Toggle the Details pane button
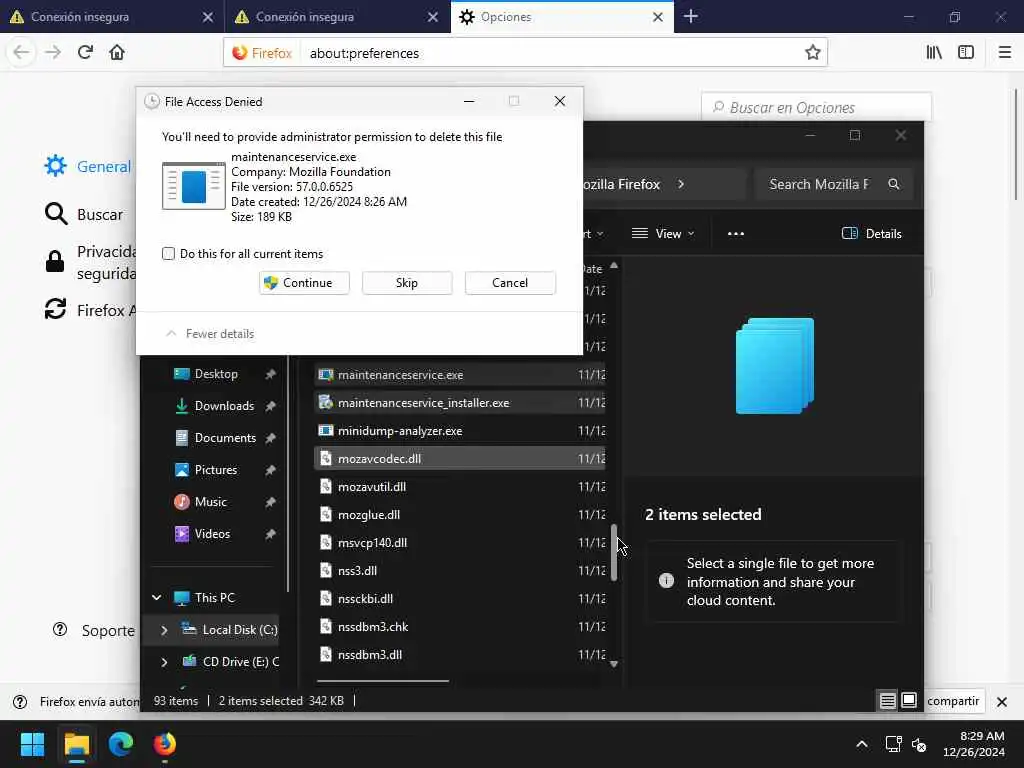Image resolution: width=1024 pixels, height=768 pixels. (872, 233)
